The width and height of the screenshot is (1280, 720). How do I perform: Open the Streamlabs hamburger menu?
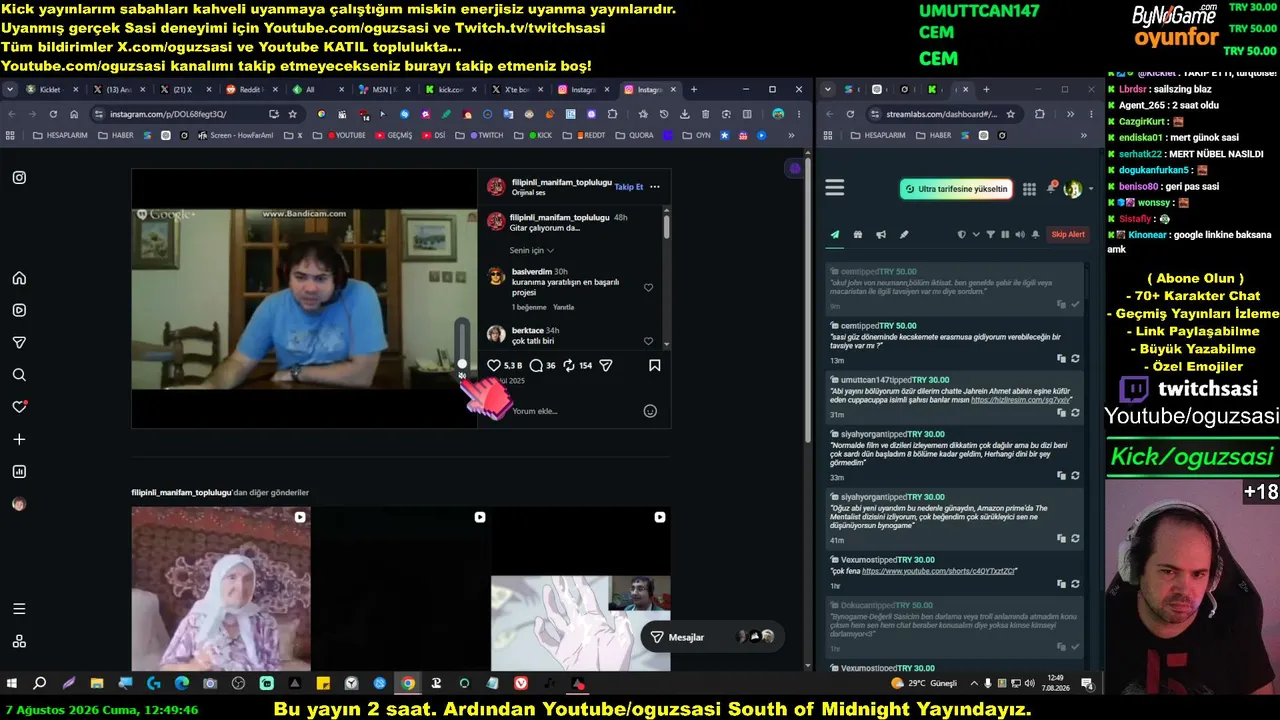tap(835, 188)
